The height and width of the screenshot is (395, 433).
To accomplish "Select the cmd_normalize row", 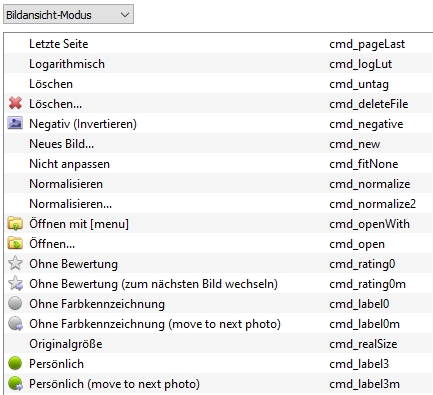I will click(x=219, y=184).
